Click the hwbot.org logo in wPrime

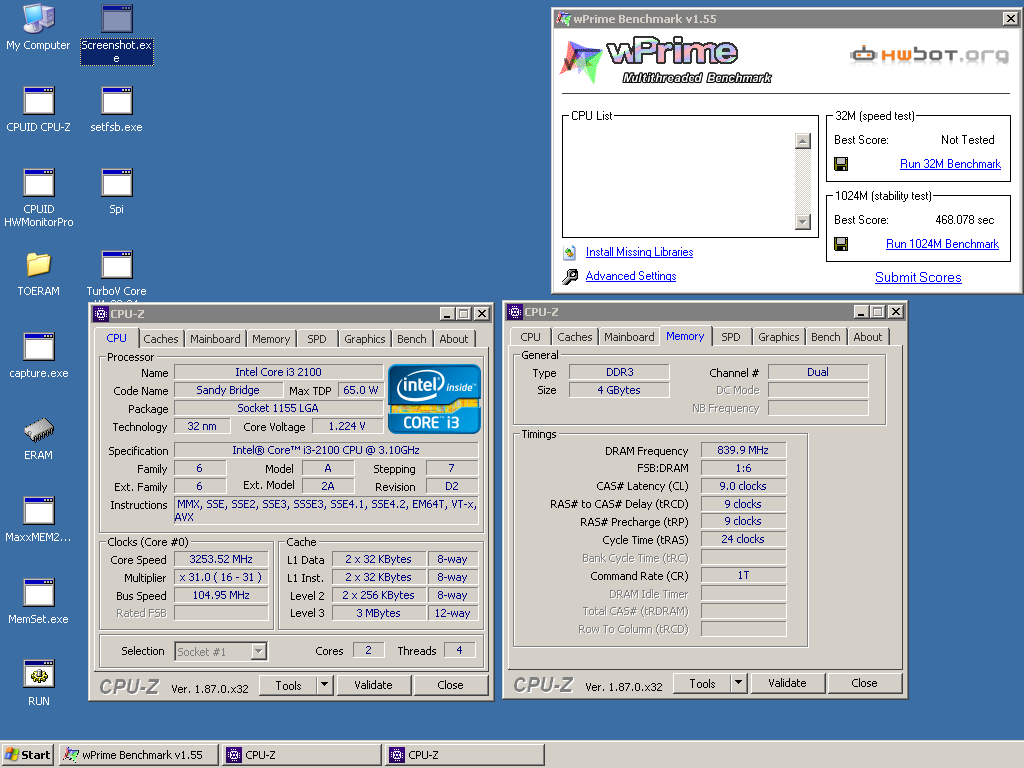929,55
